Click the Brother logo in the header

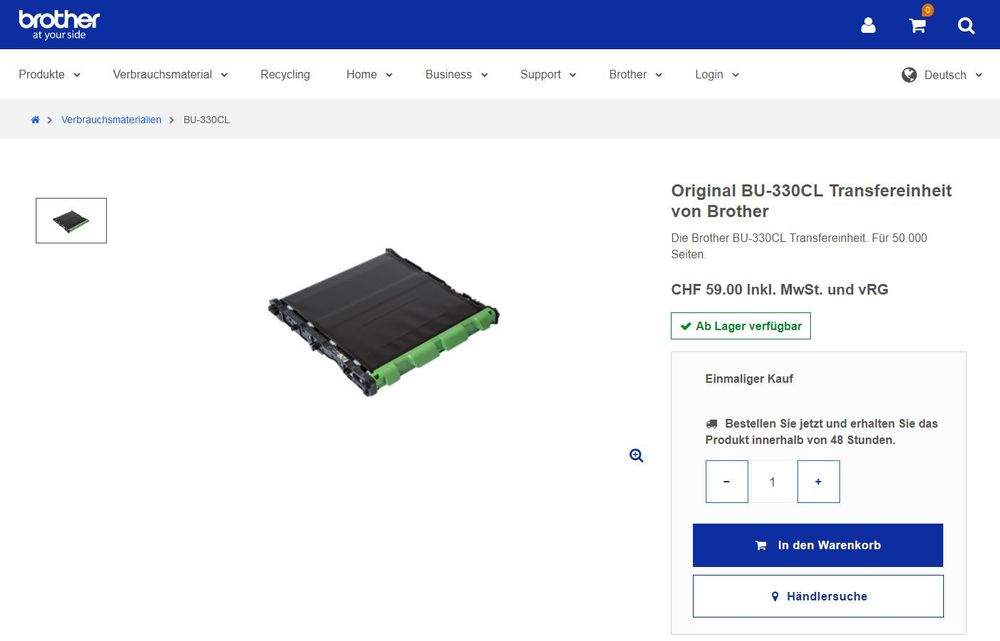point(60,22)
